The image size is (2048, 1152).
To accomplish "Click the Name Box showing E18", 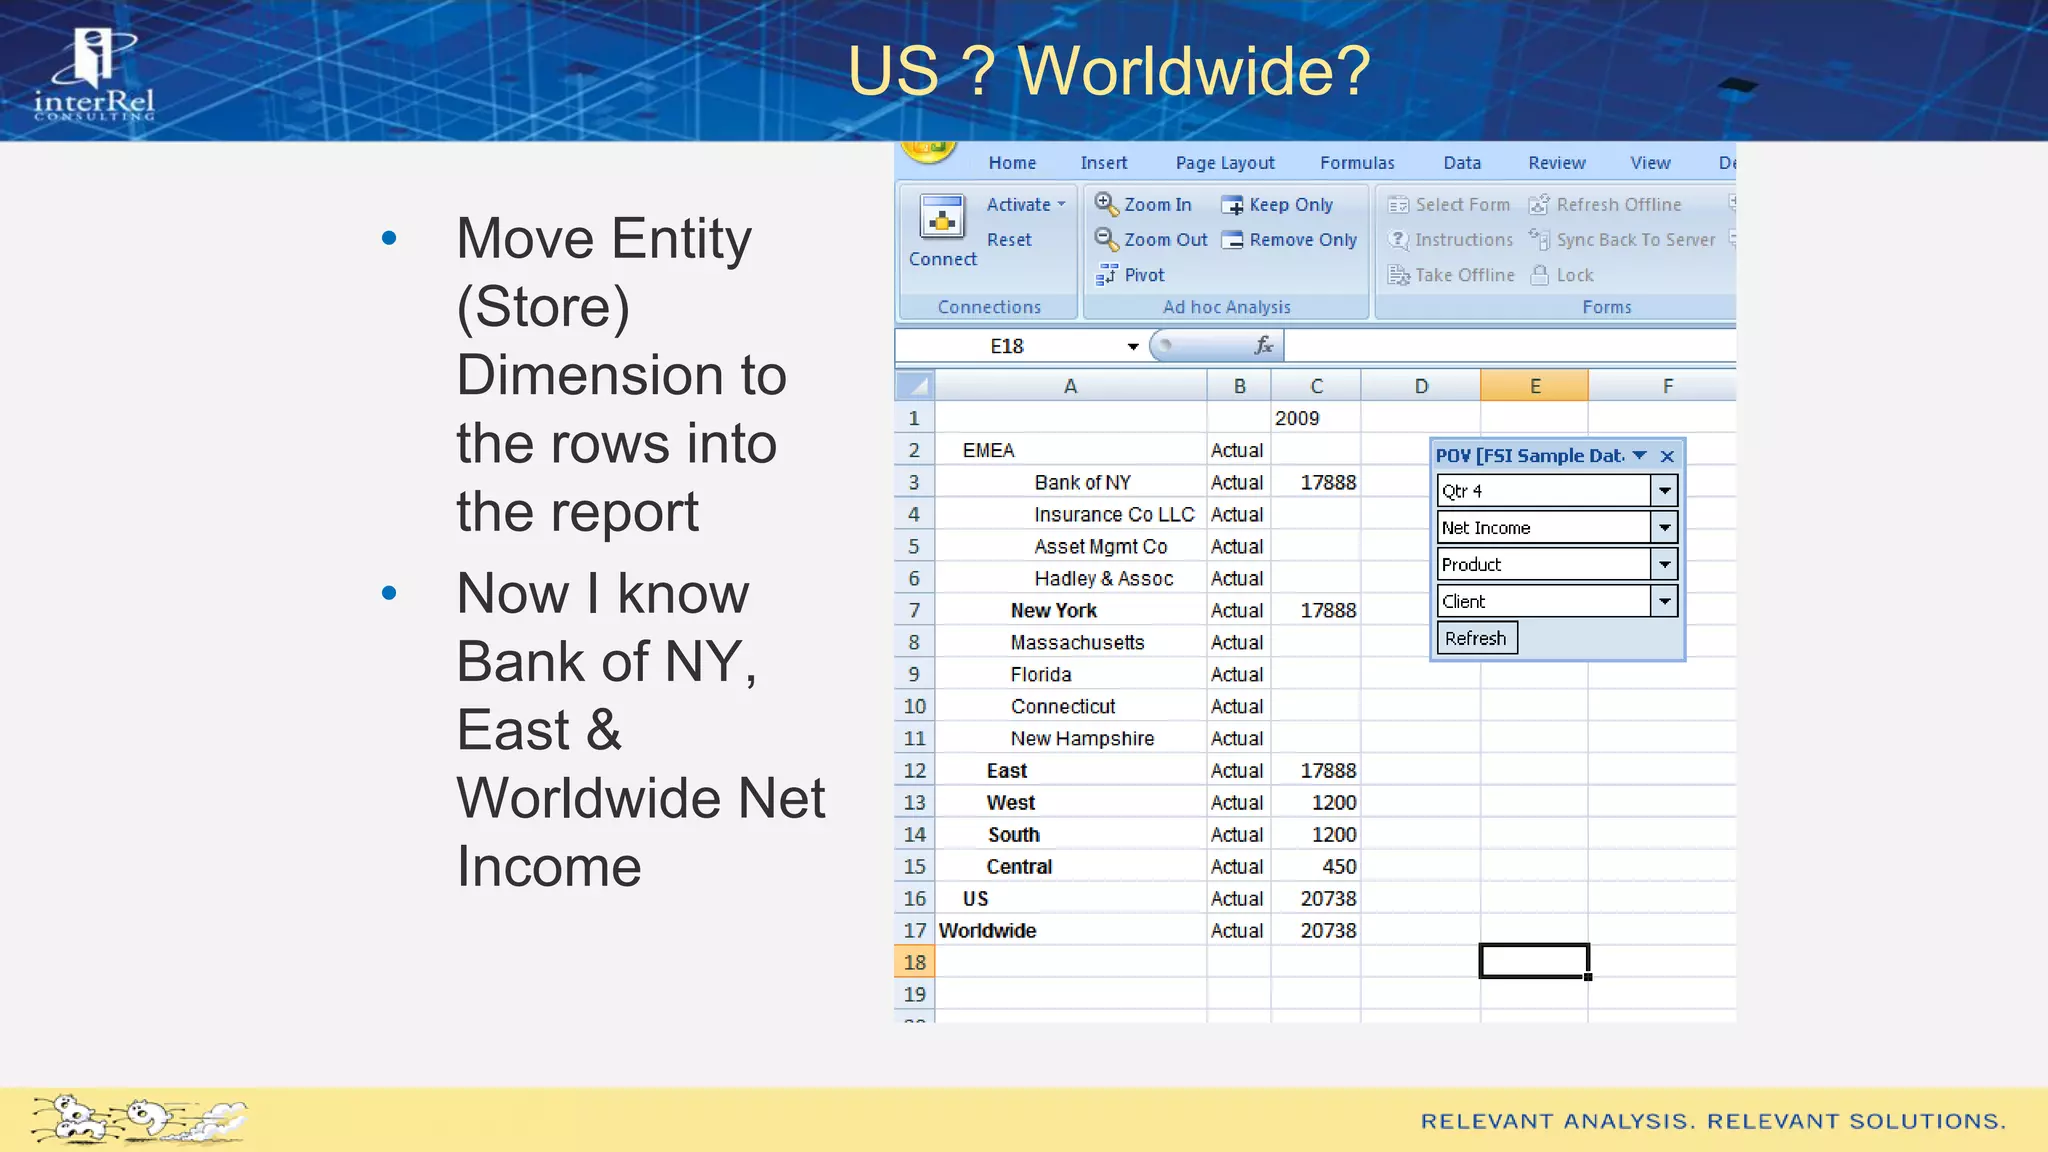I will pyautogui.click(x=1008, y=346).
